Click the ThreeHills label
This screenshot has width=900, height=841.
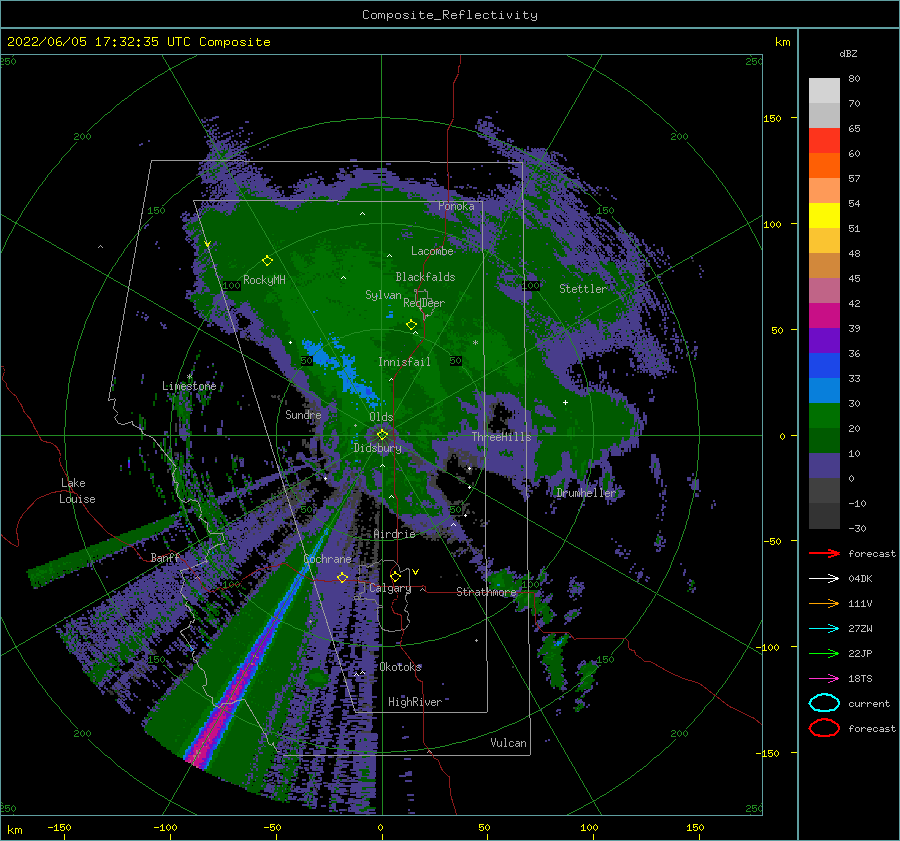(501, 437)
